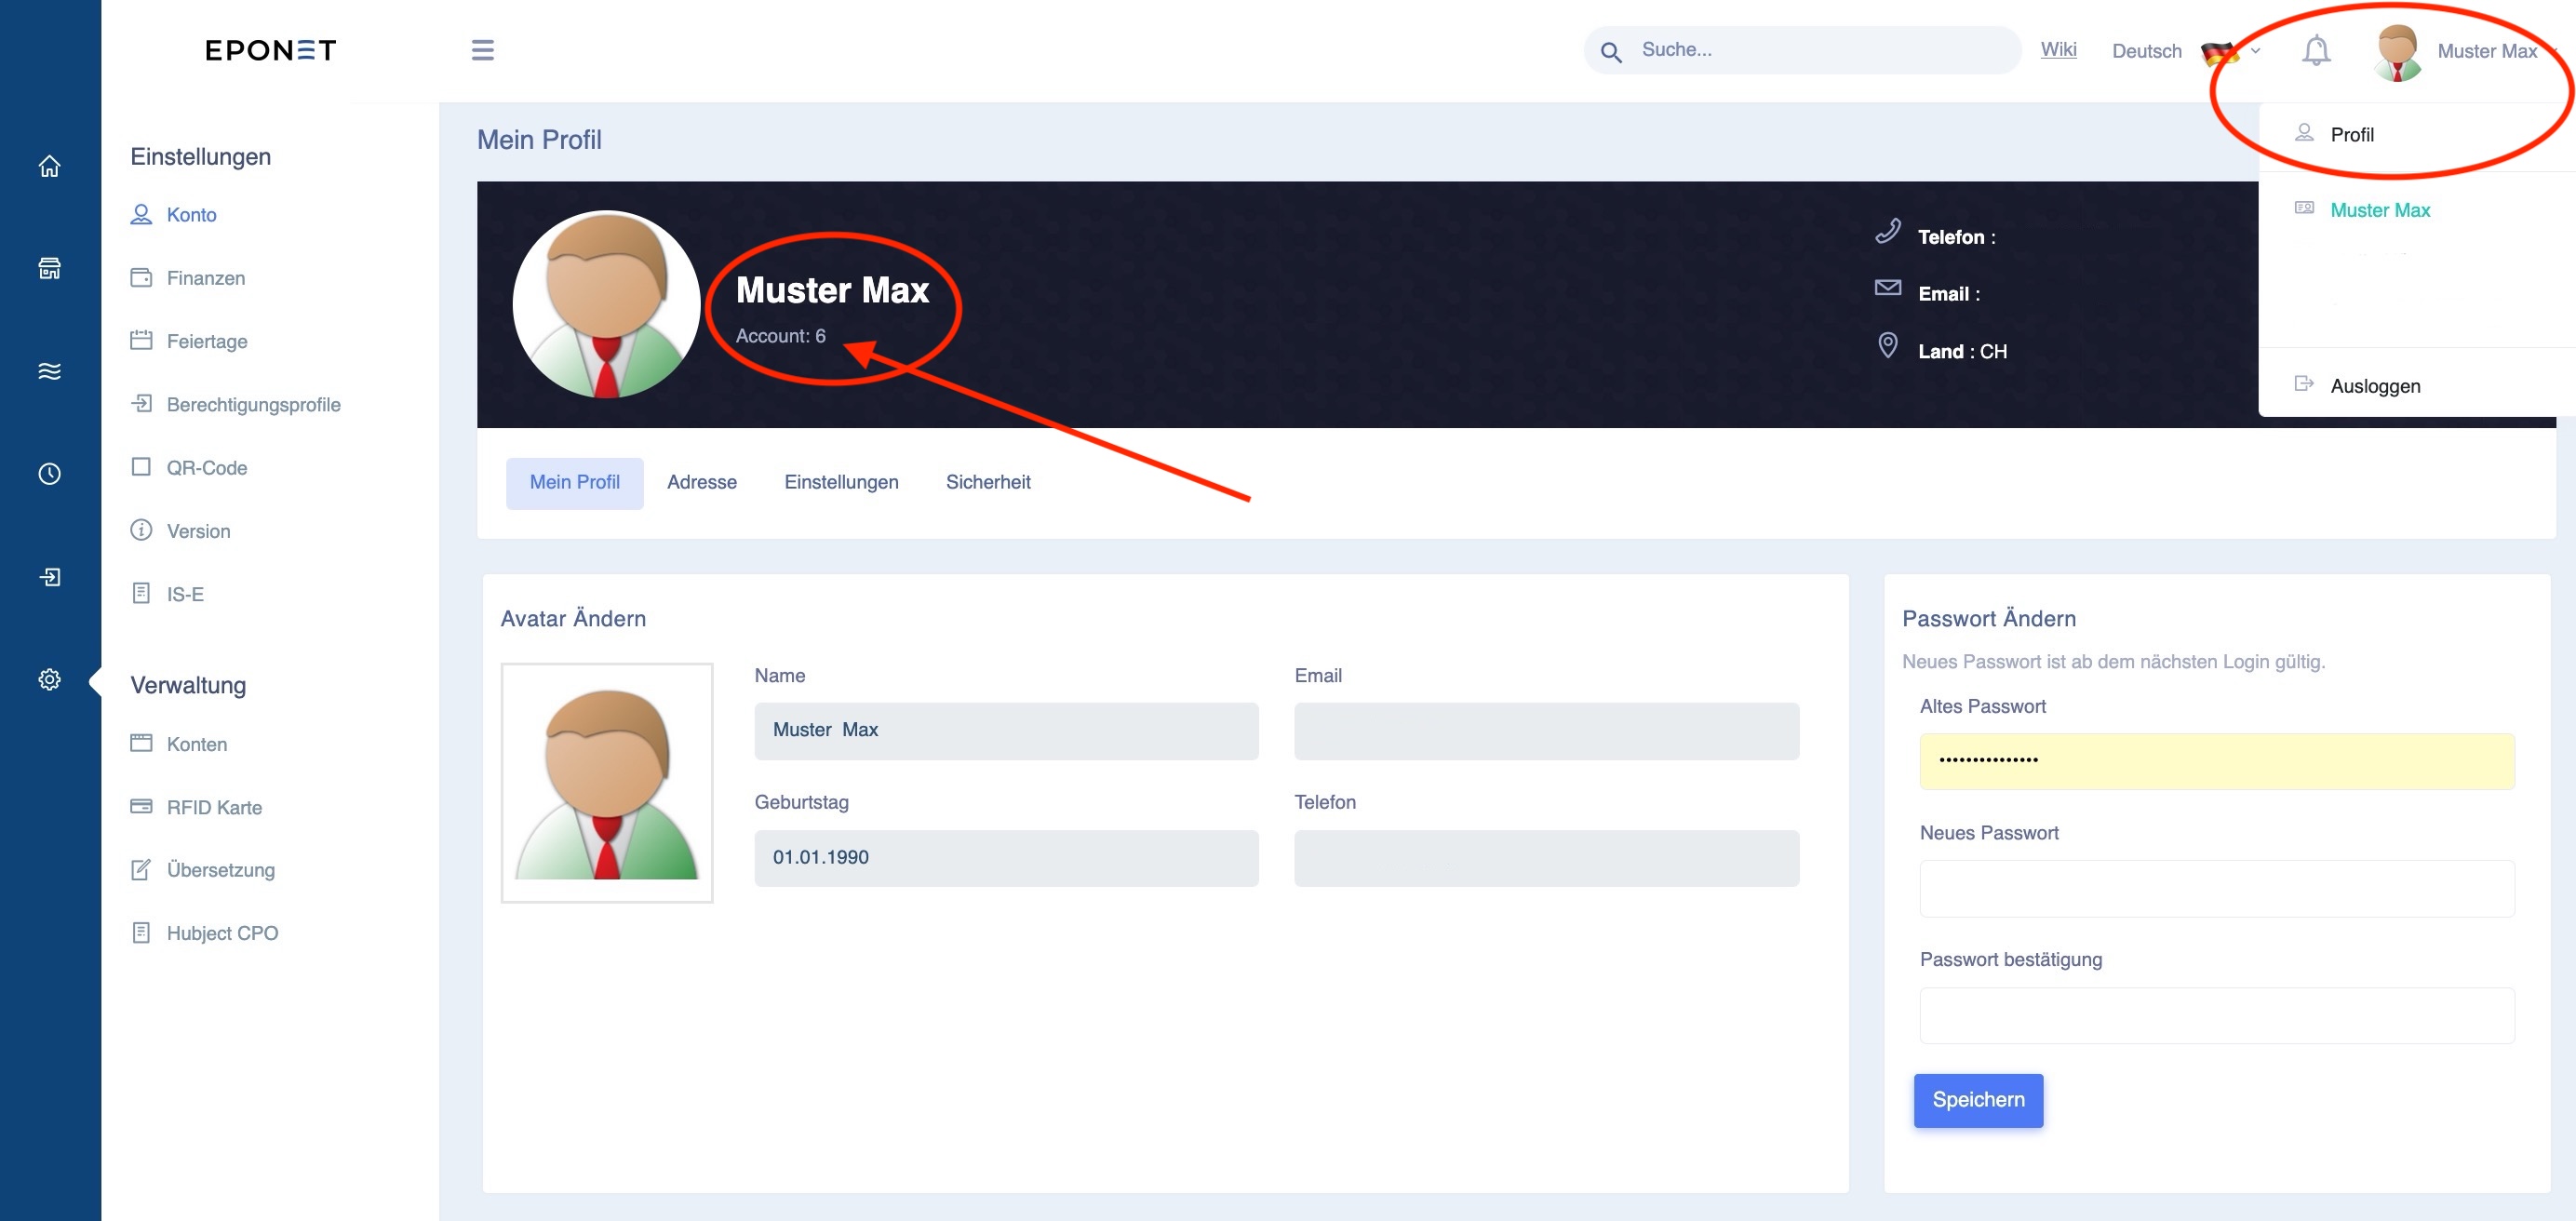Switch to the Einstellungen tab

[x=841, y=483]
